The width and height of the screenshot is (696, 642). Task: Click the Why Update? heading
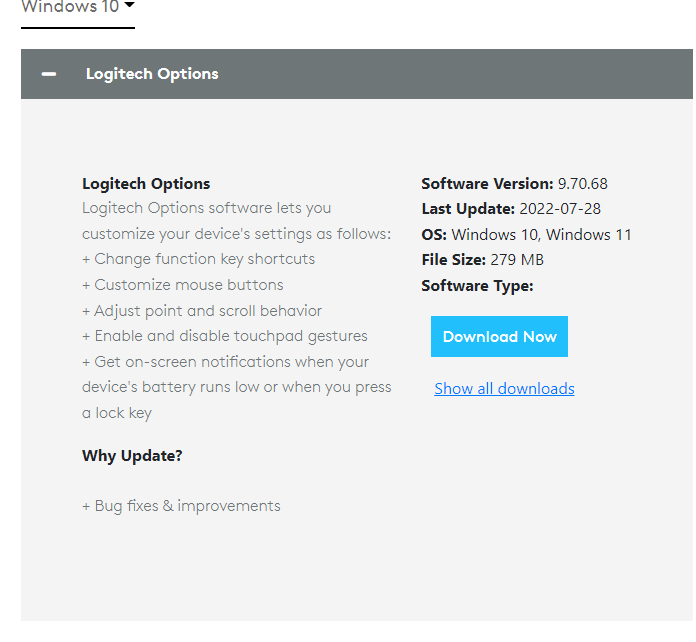pyautogui.click(x=132, y=456)
